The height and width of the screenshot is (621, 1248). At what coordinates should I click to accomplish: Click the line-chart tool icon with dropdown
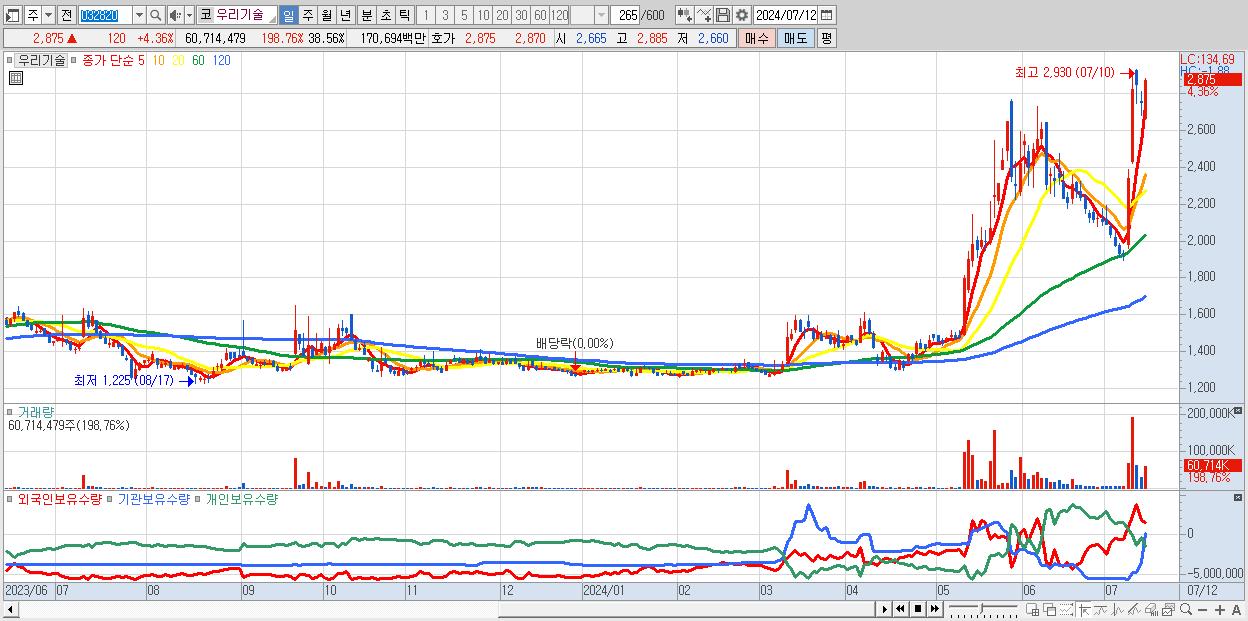point(704,15)
